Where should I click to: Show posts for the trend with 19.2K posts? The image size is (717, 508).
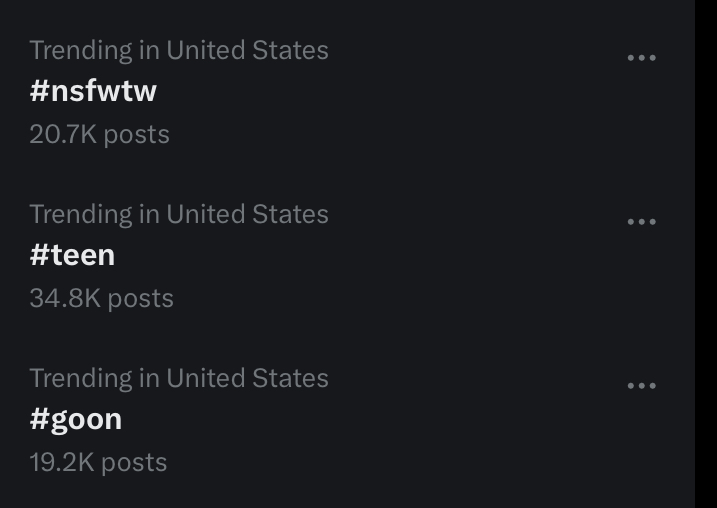pos(76,419)
